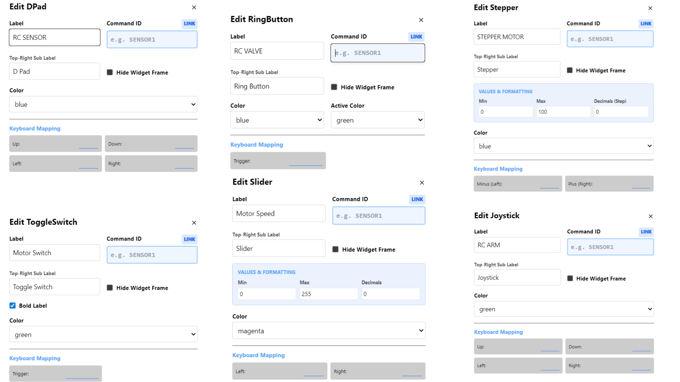The height and width of the screenshot is (382, 680).
Task: Close the Edit Slider panel
Action: [x=422, y=183]
